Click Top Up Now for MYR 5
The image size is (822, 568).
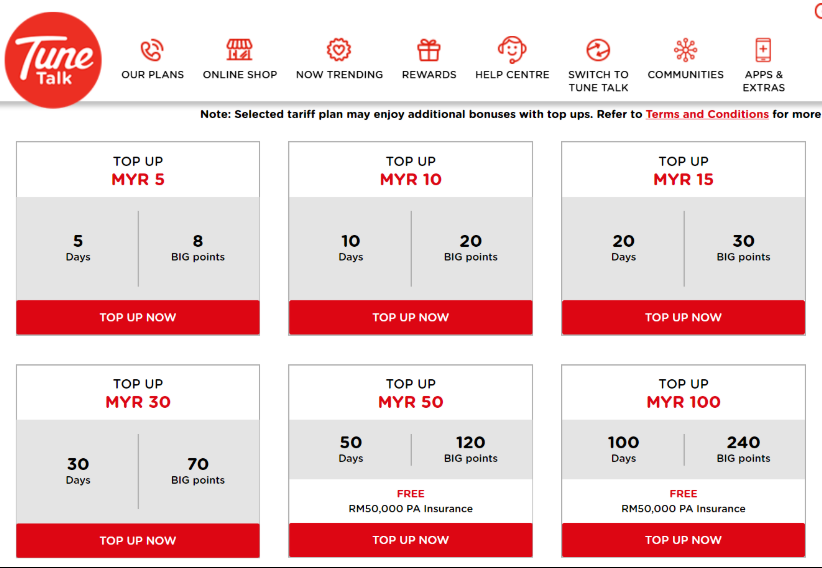point(138,317)
